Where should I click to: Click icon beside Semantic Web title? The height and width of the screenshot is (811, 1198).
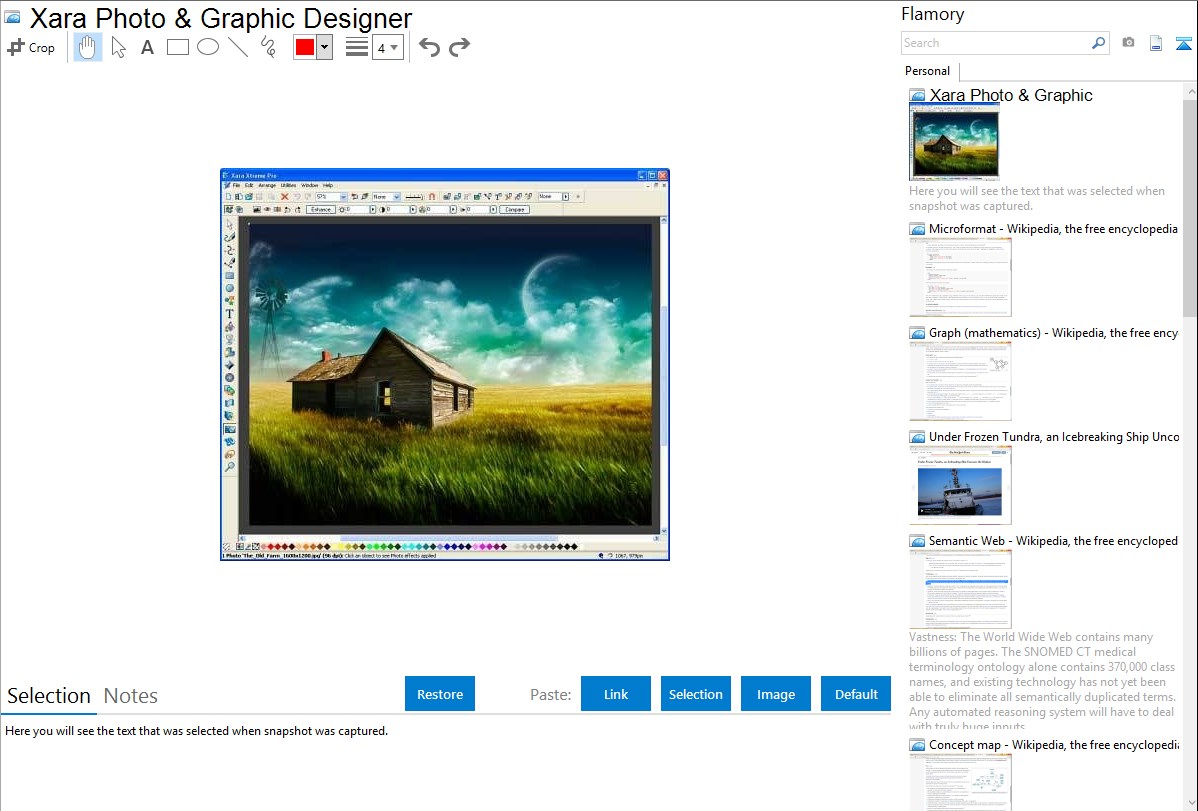[917, 541]
